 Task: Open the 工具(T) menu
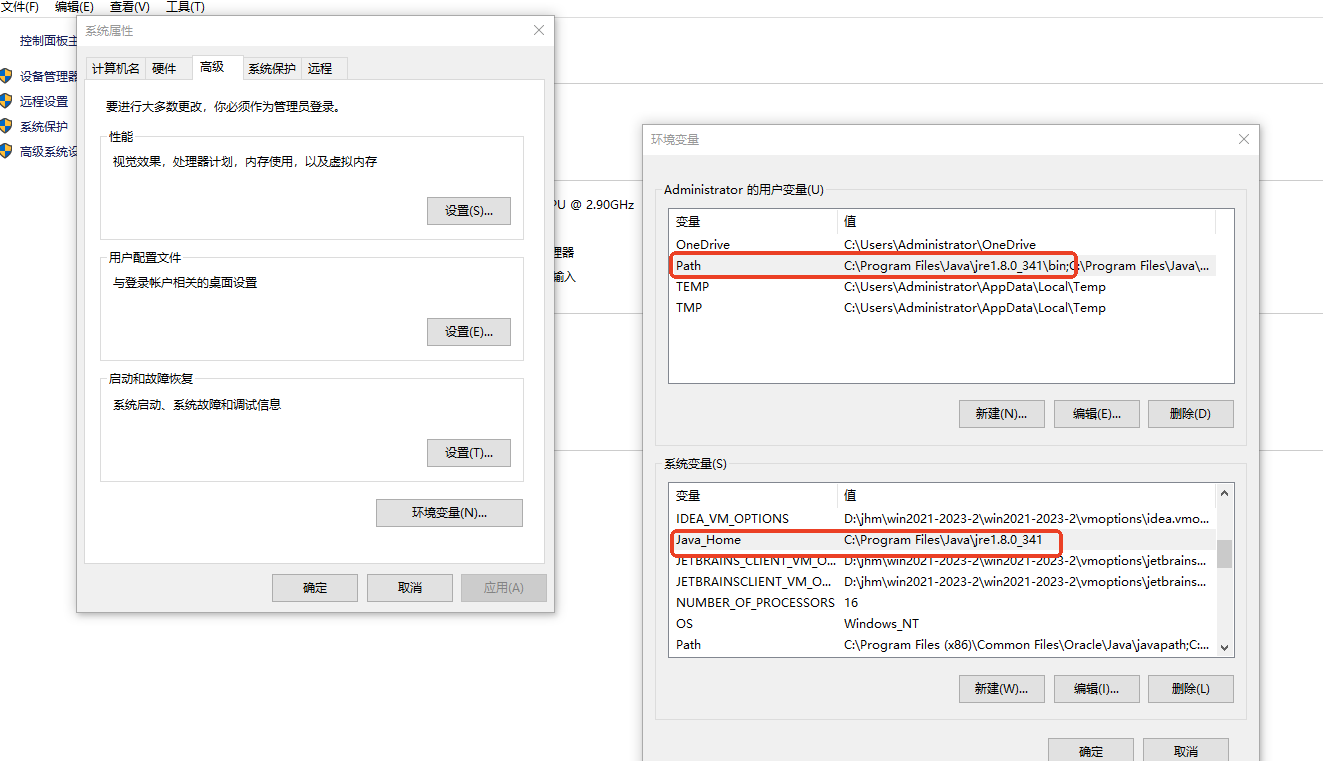pyautogui.click(x=184, y=7)
